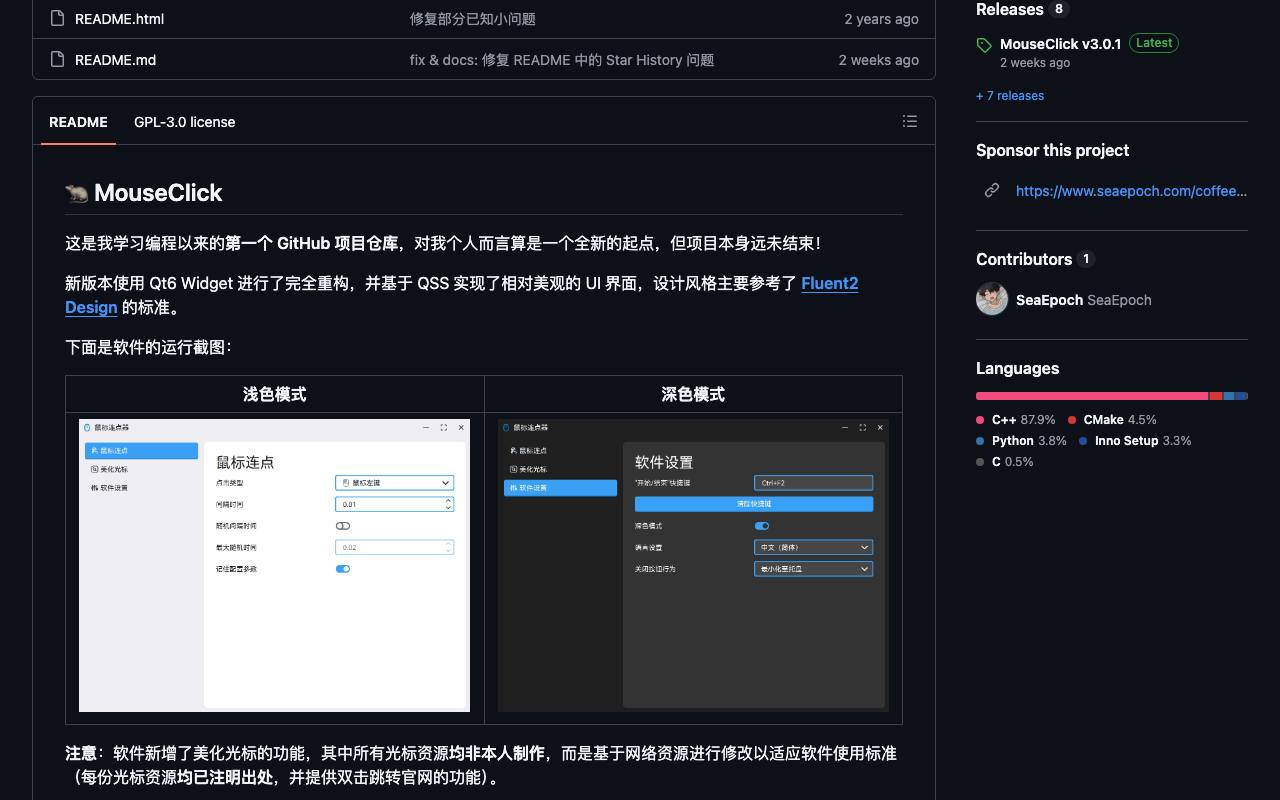
Task: Open the commit message about Star History fix
Action: tap(562, 60)
